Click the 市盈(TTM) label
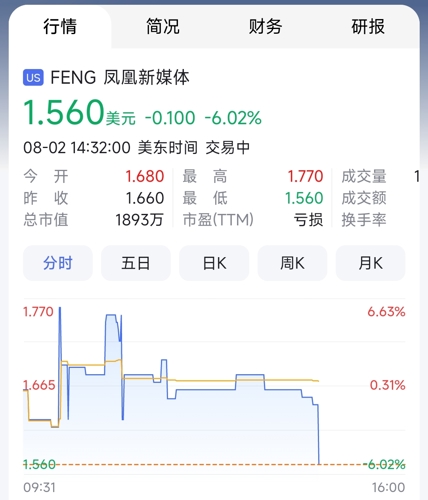This screenshot has width=428, height=500. click(x=218, y=220)
